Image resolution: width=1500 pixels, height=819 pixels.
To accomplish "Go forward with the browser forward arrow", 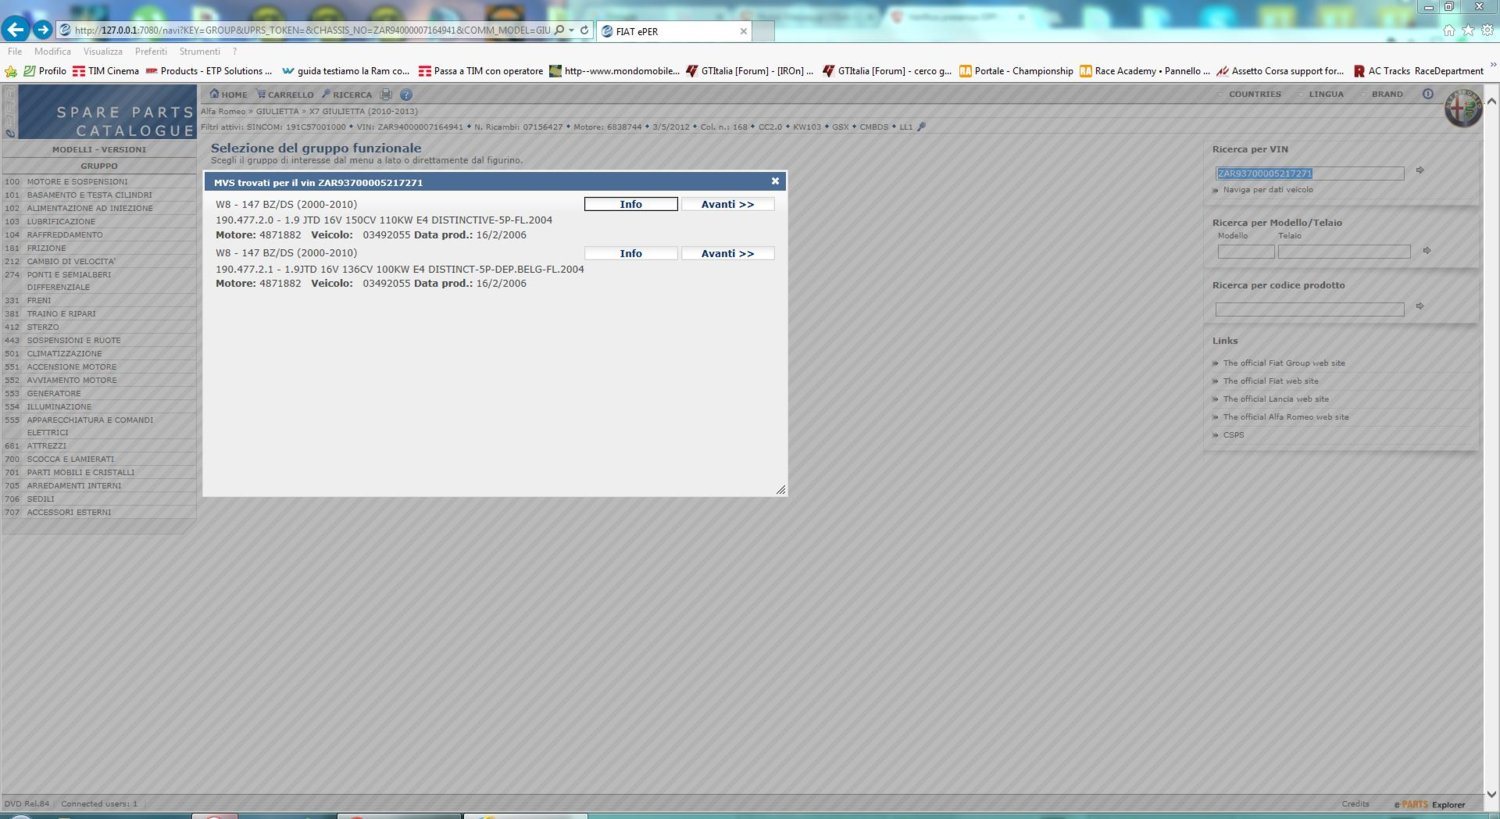I will [42, 30].
